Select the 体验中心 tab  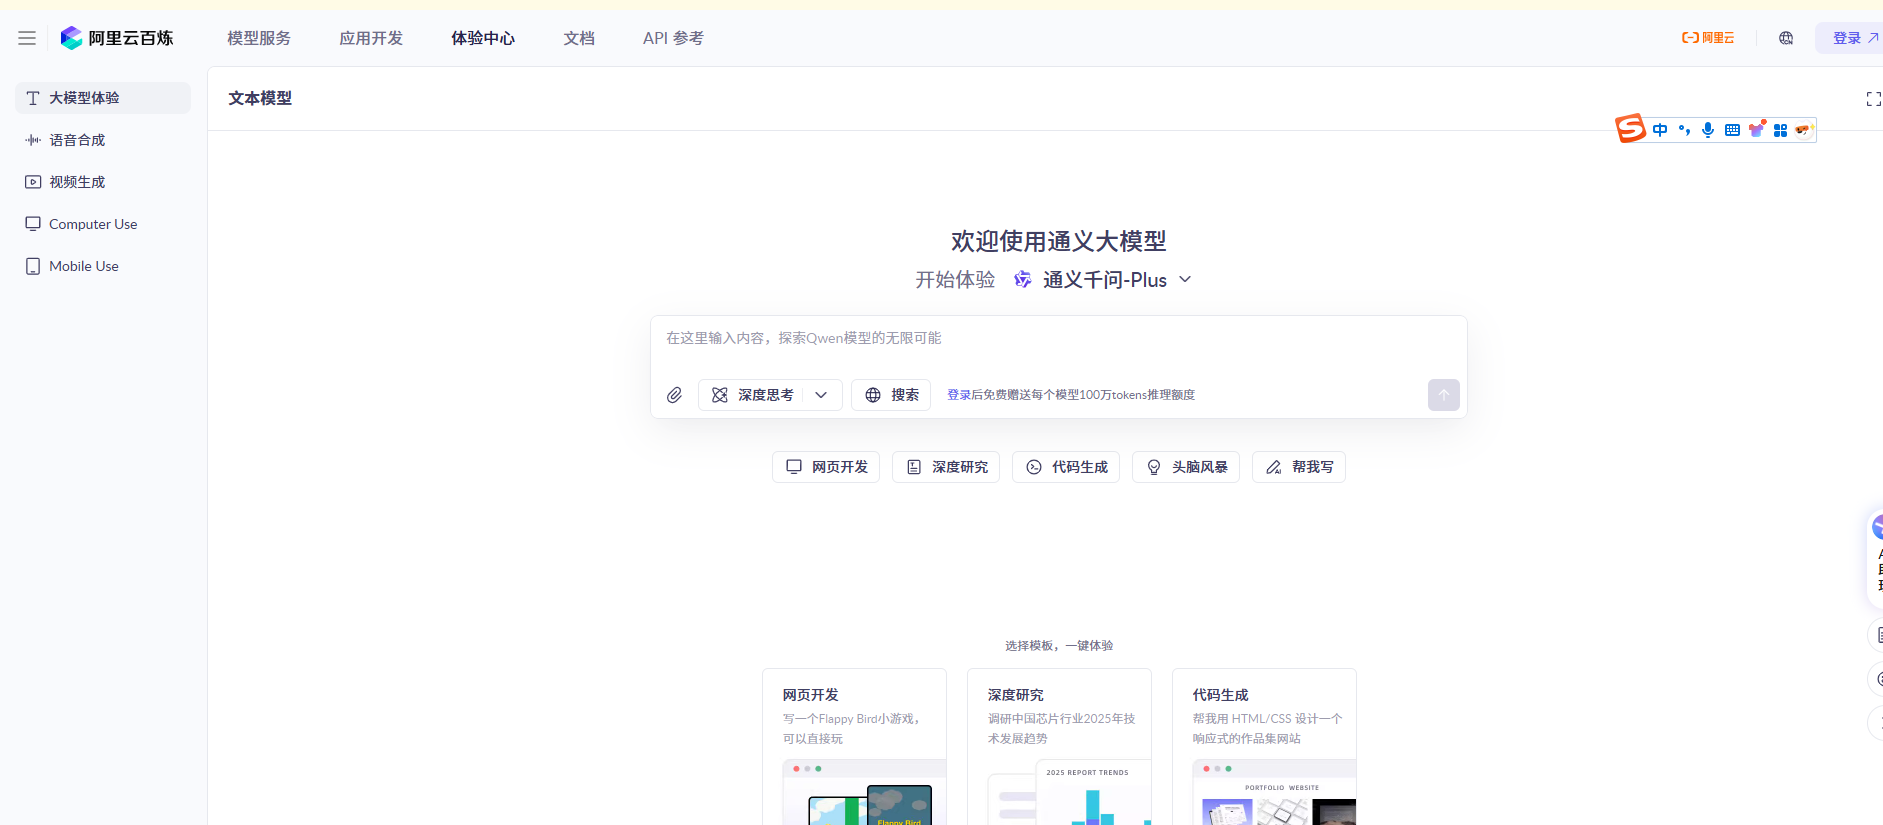click(483, 38)
